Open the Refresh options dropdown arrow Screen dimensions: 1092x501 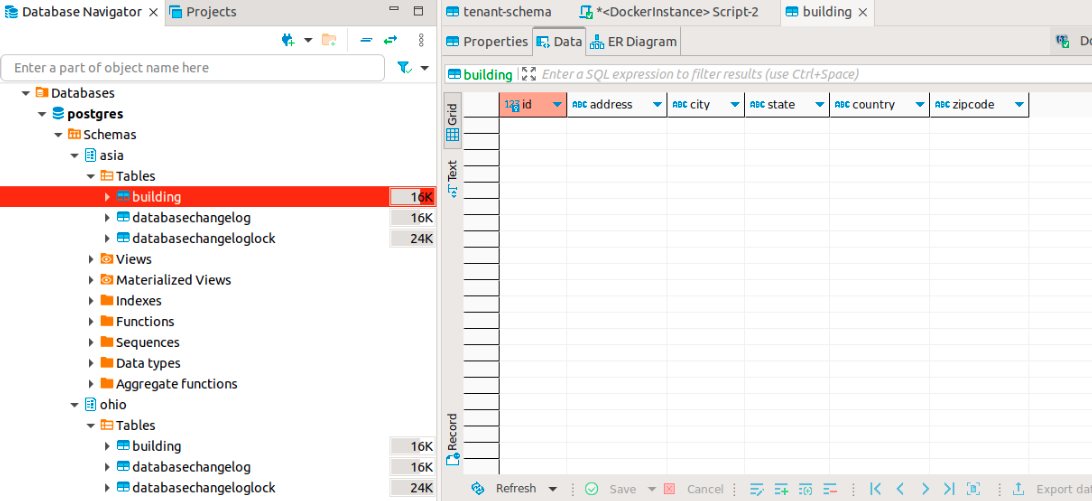553,488
